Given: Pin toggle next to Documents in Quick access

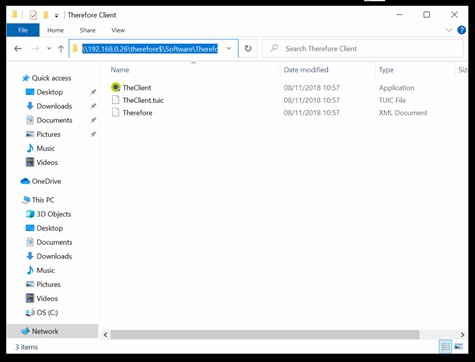Looking at the screenshot, I should tap(93, 120).
